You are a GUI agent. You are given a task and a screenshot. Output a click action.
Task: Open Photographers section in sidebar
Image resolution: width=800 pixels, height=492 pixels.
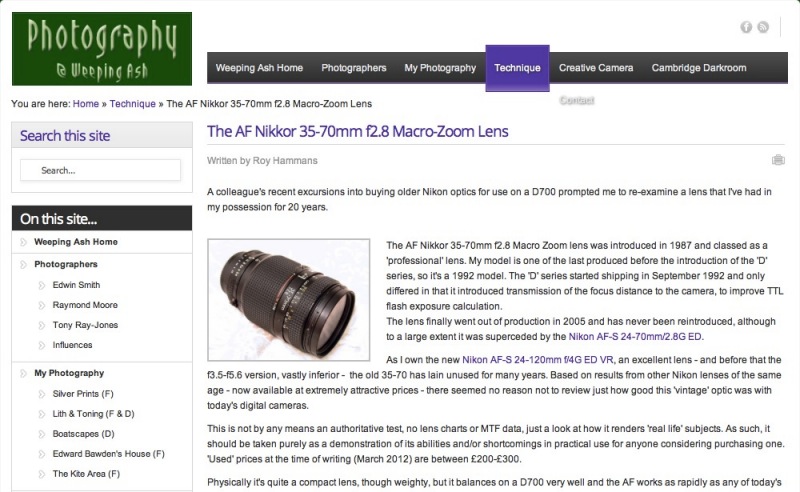pos(66,264)
